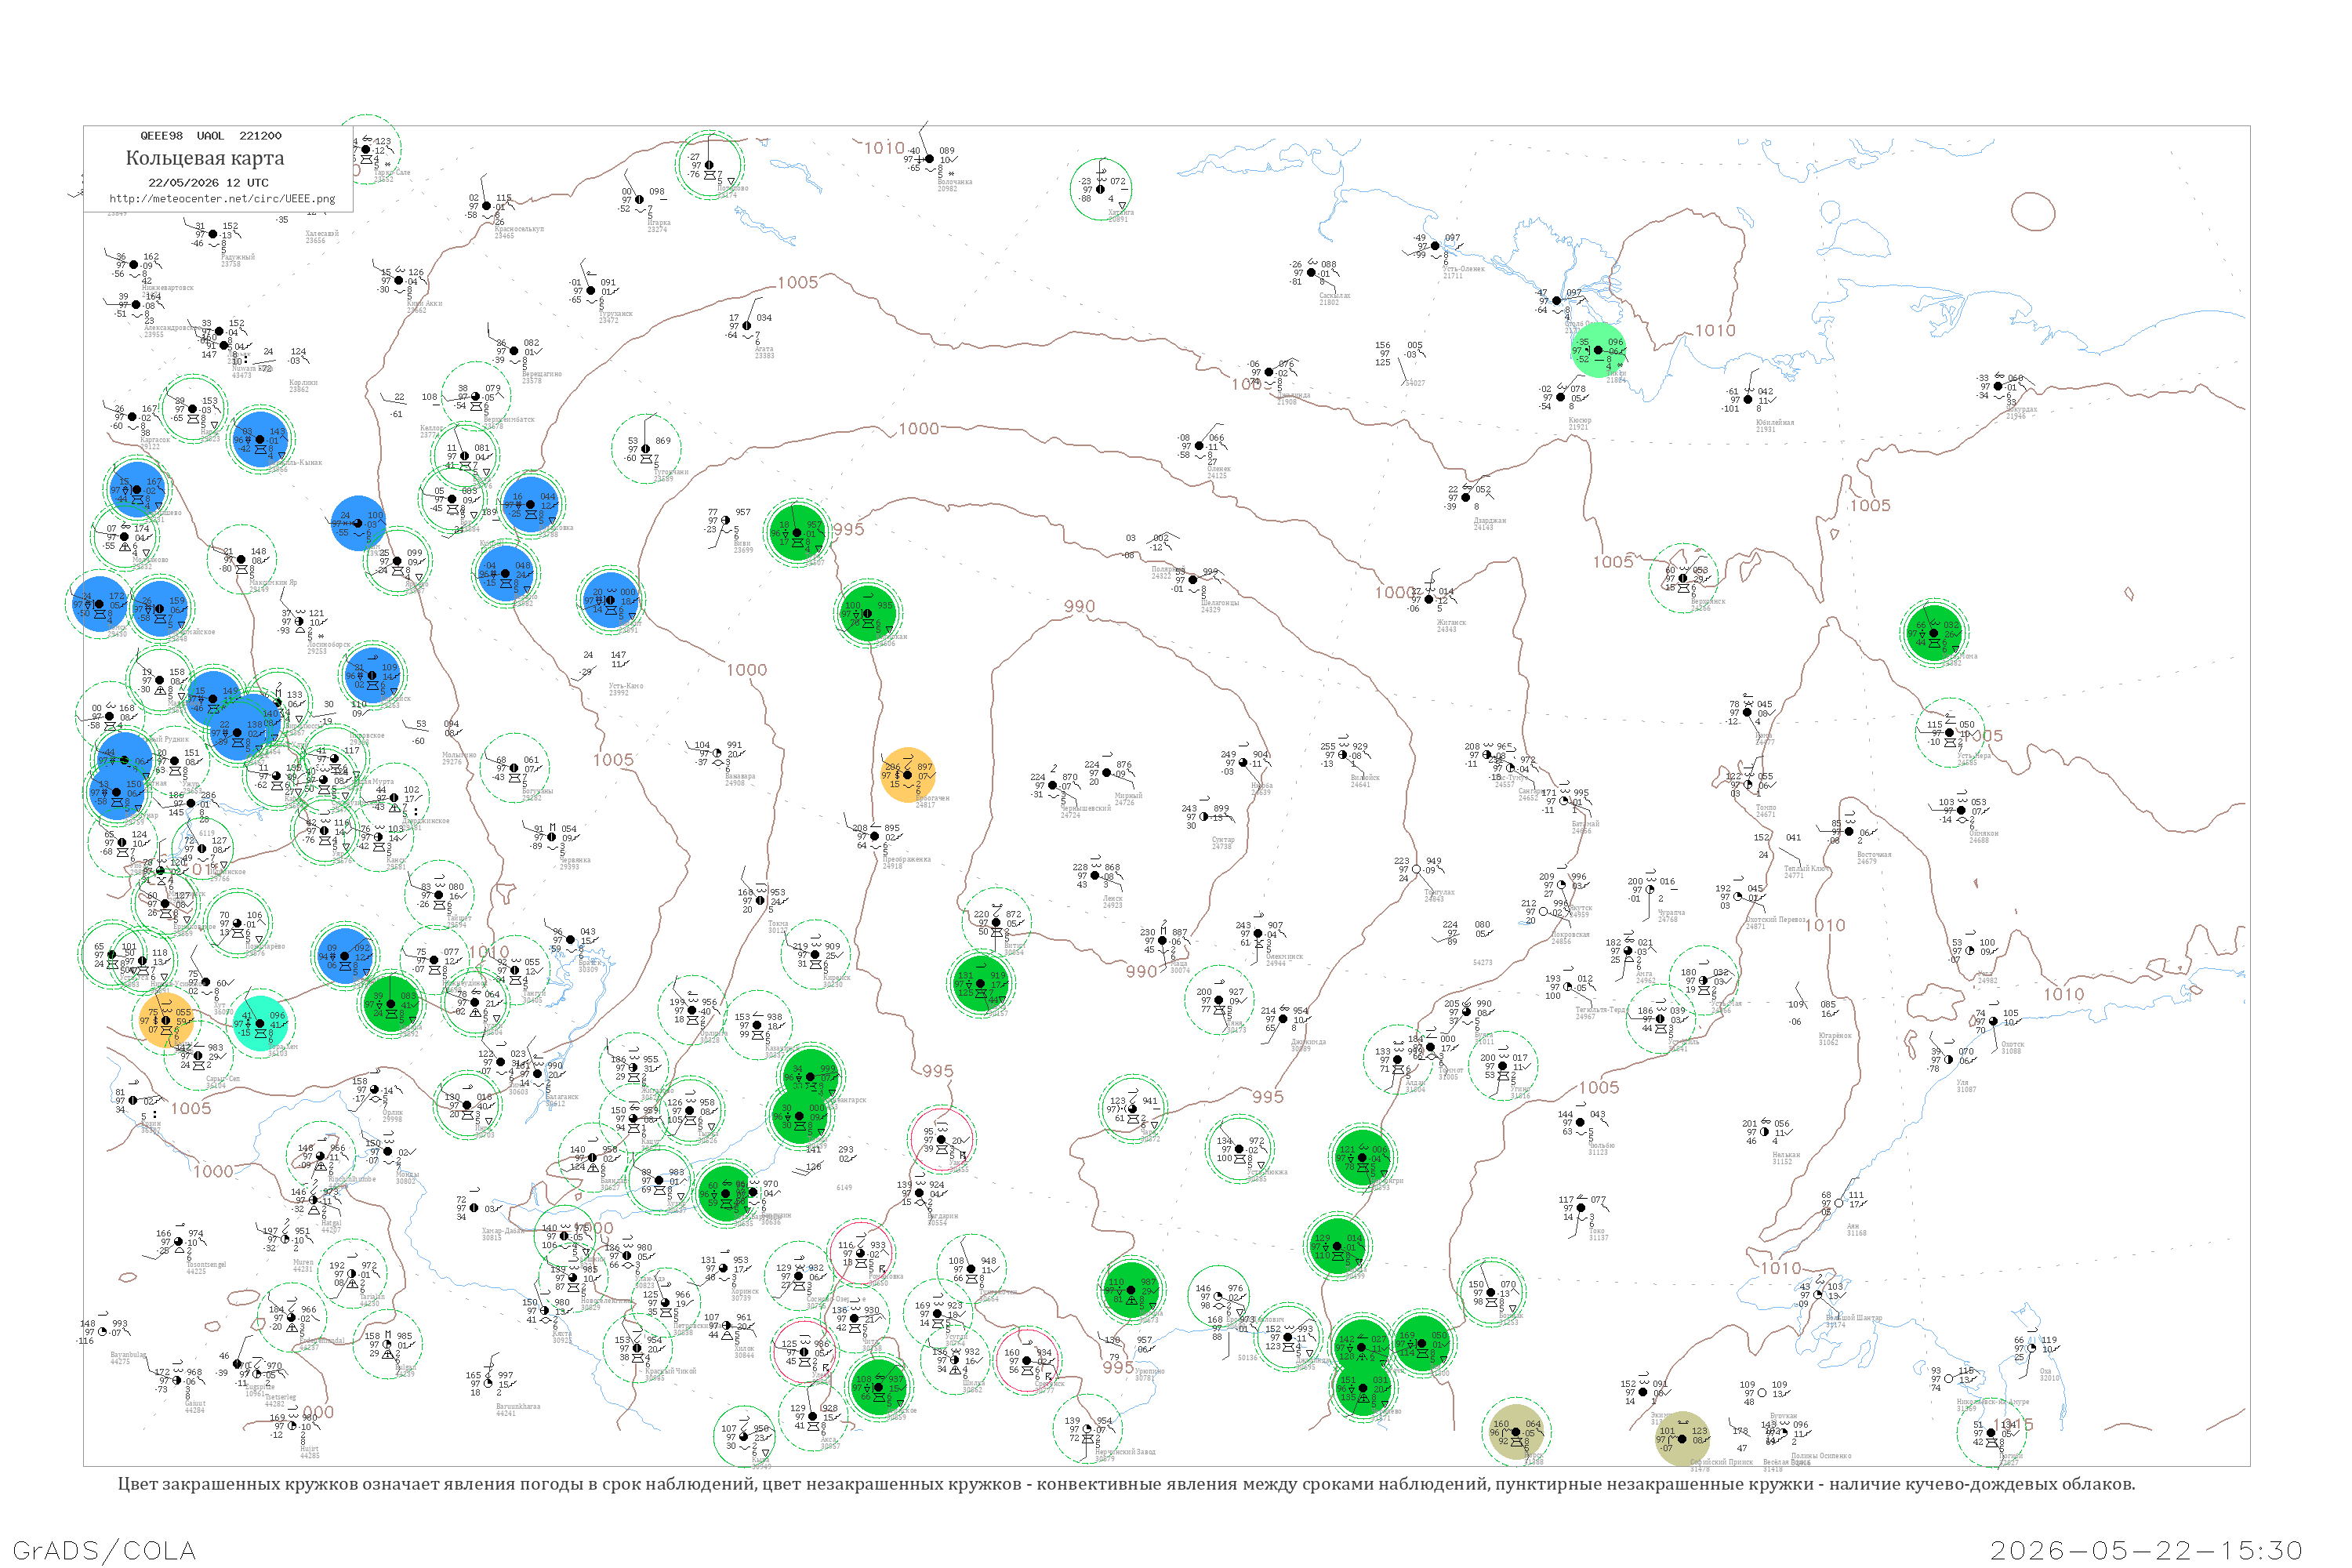2352x1568 pixels.
Task: Click the station name 'Джарджан'
Action: click(x=1490, y=520)
